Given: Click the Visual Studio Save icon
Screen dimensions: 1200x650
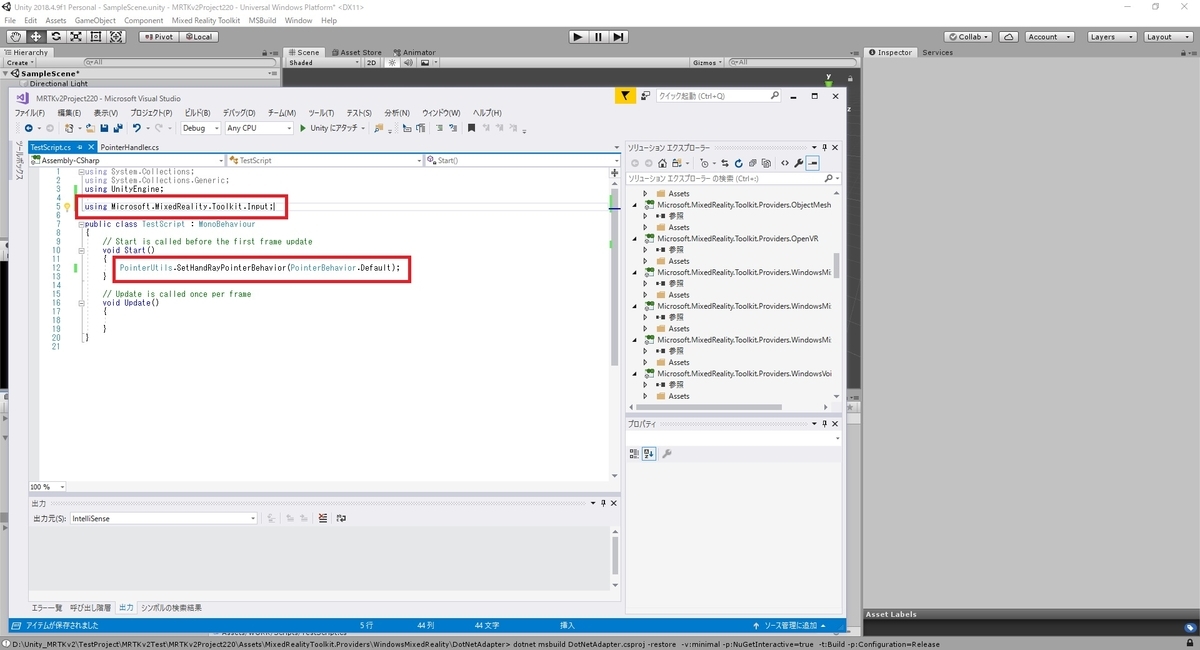Looking at the screenshot, I should pos(102,128).
